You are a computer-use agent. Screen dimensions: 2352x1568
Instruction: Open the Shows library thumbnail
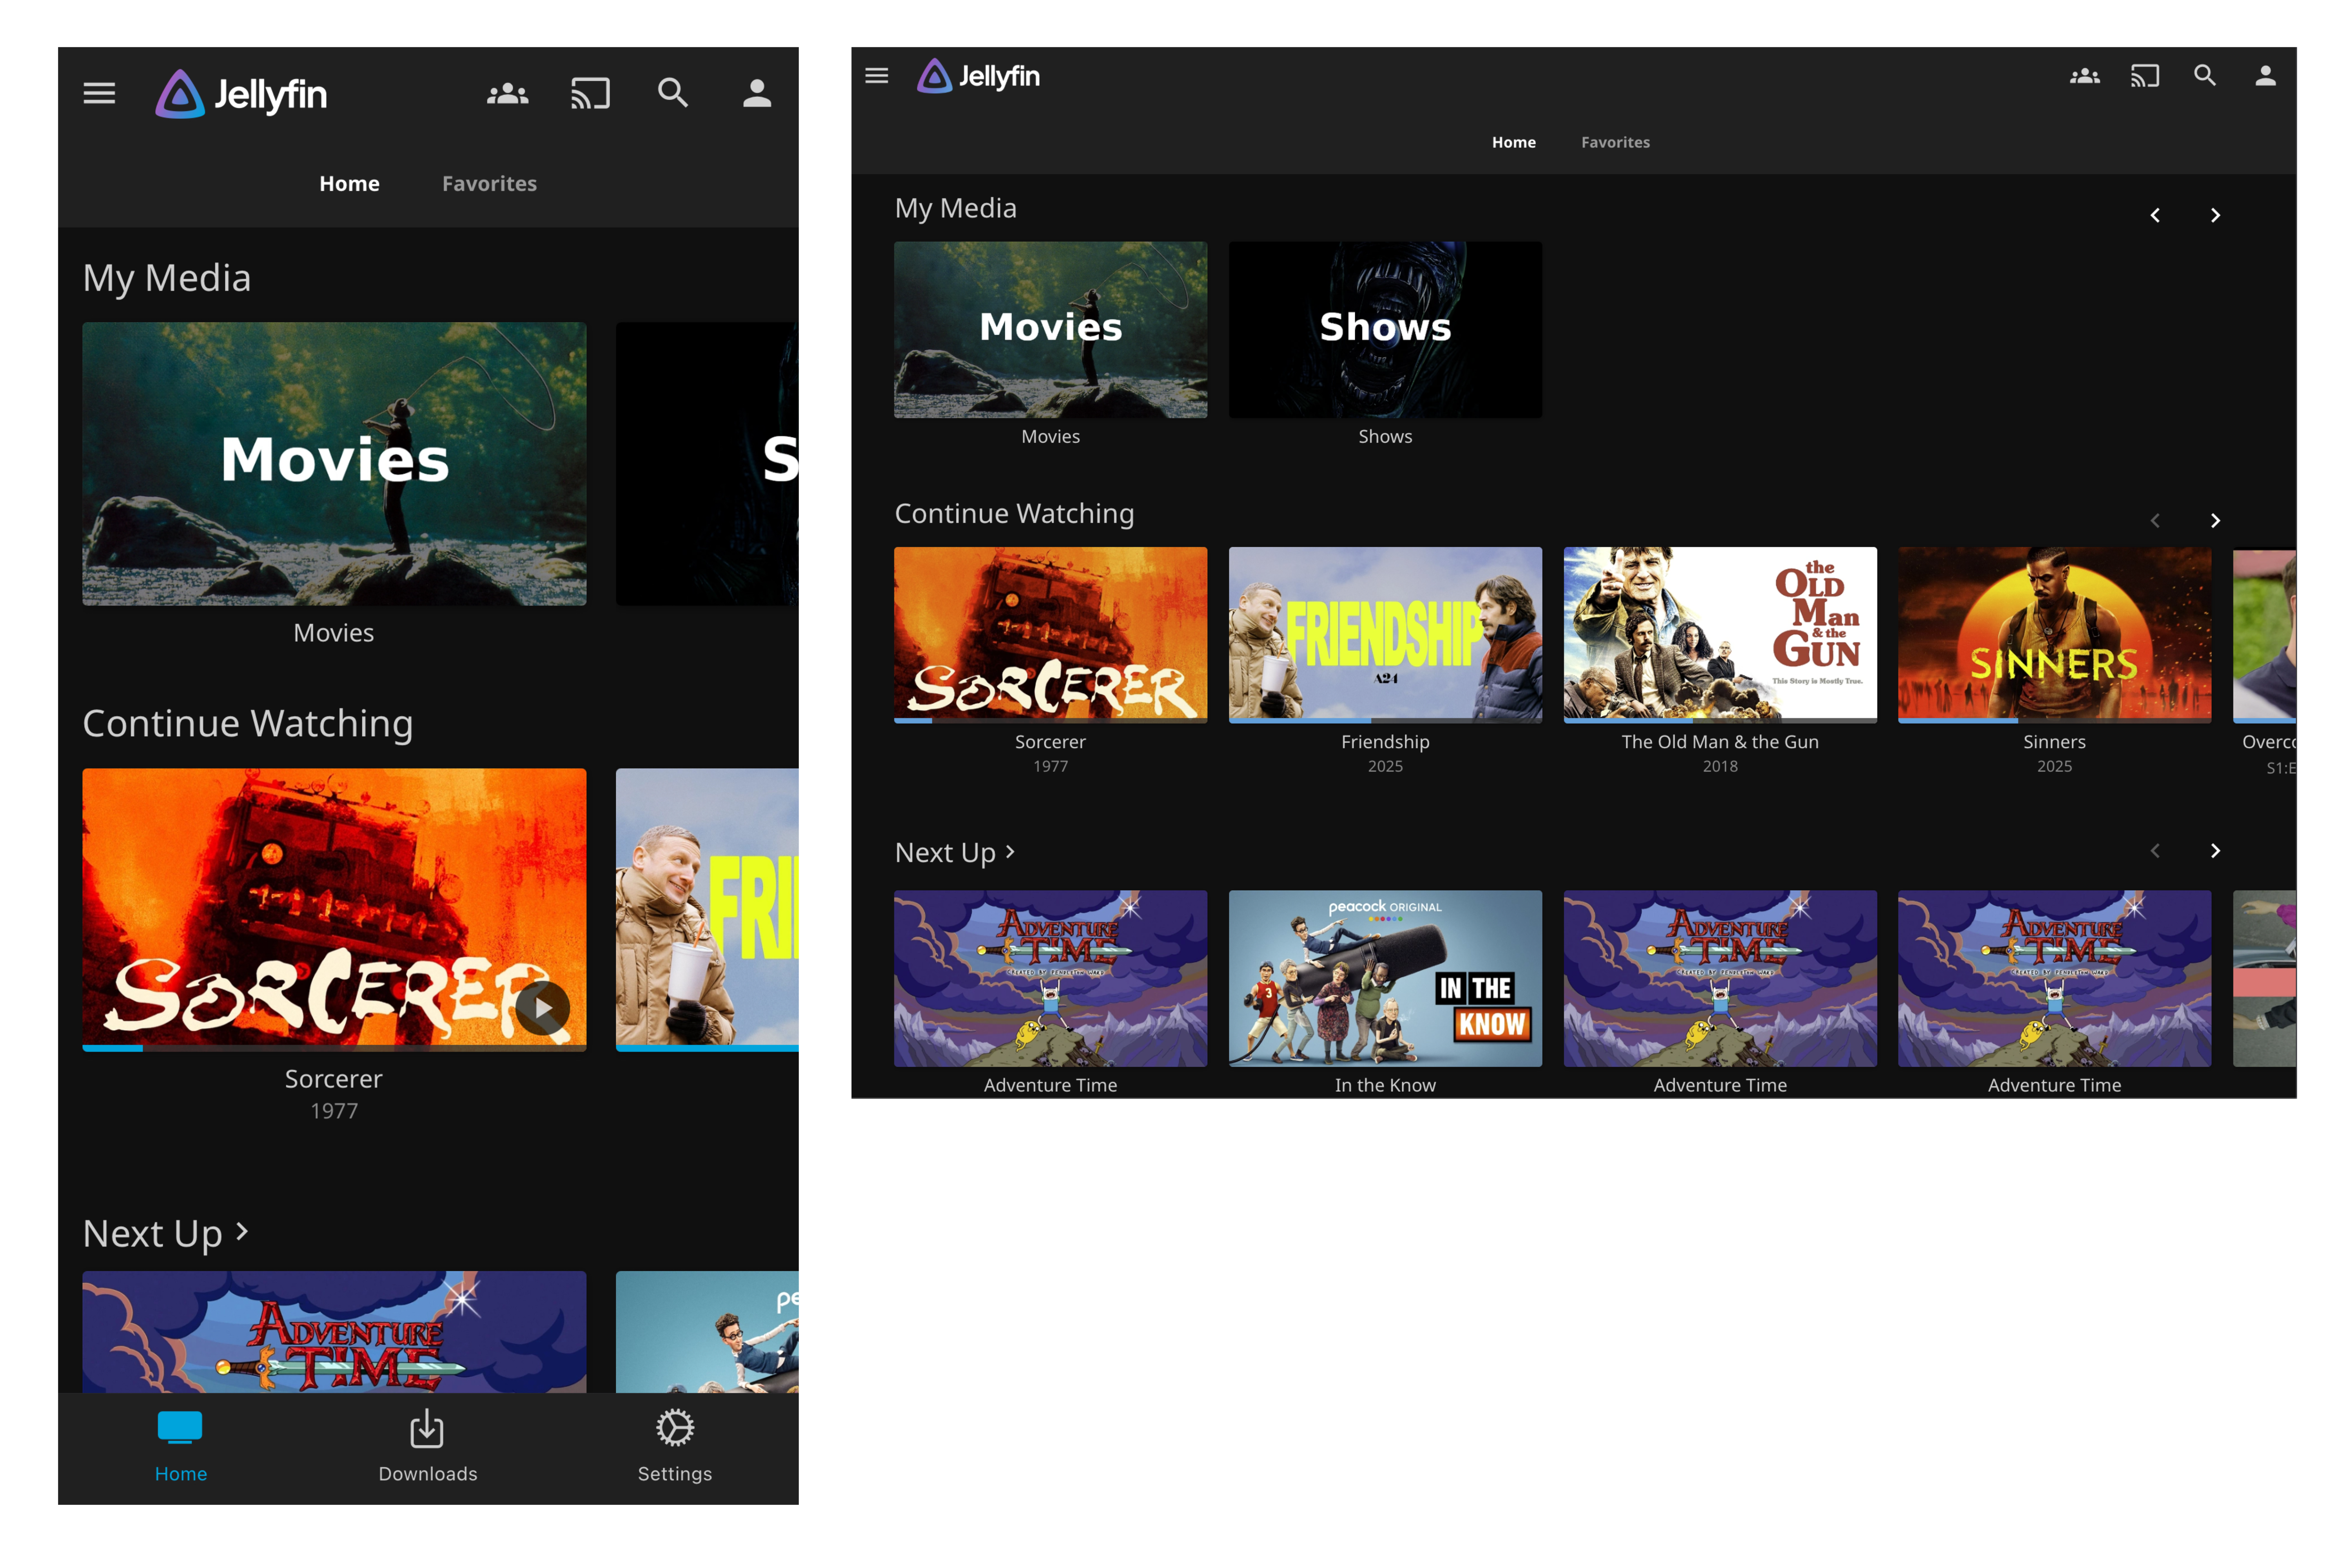click(x=1384, y=330)
